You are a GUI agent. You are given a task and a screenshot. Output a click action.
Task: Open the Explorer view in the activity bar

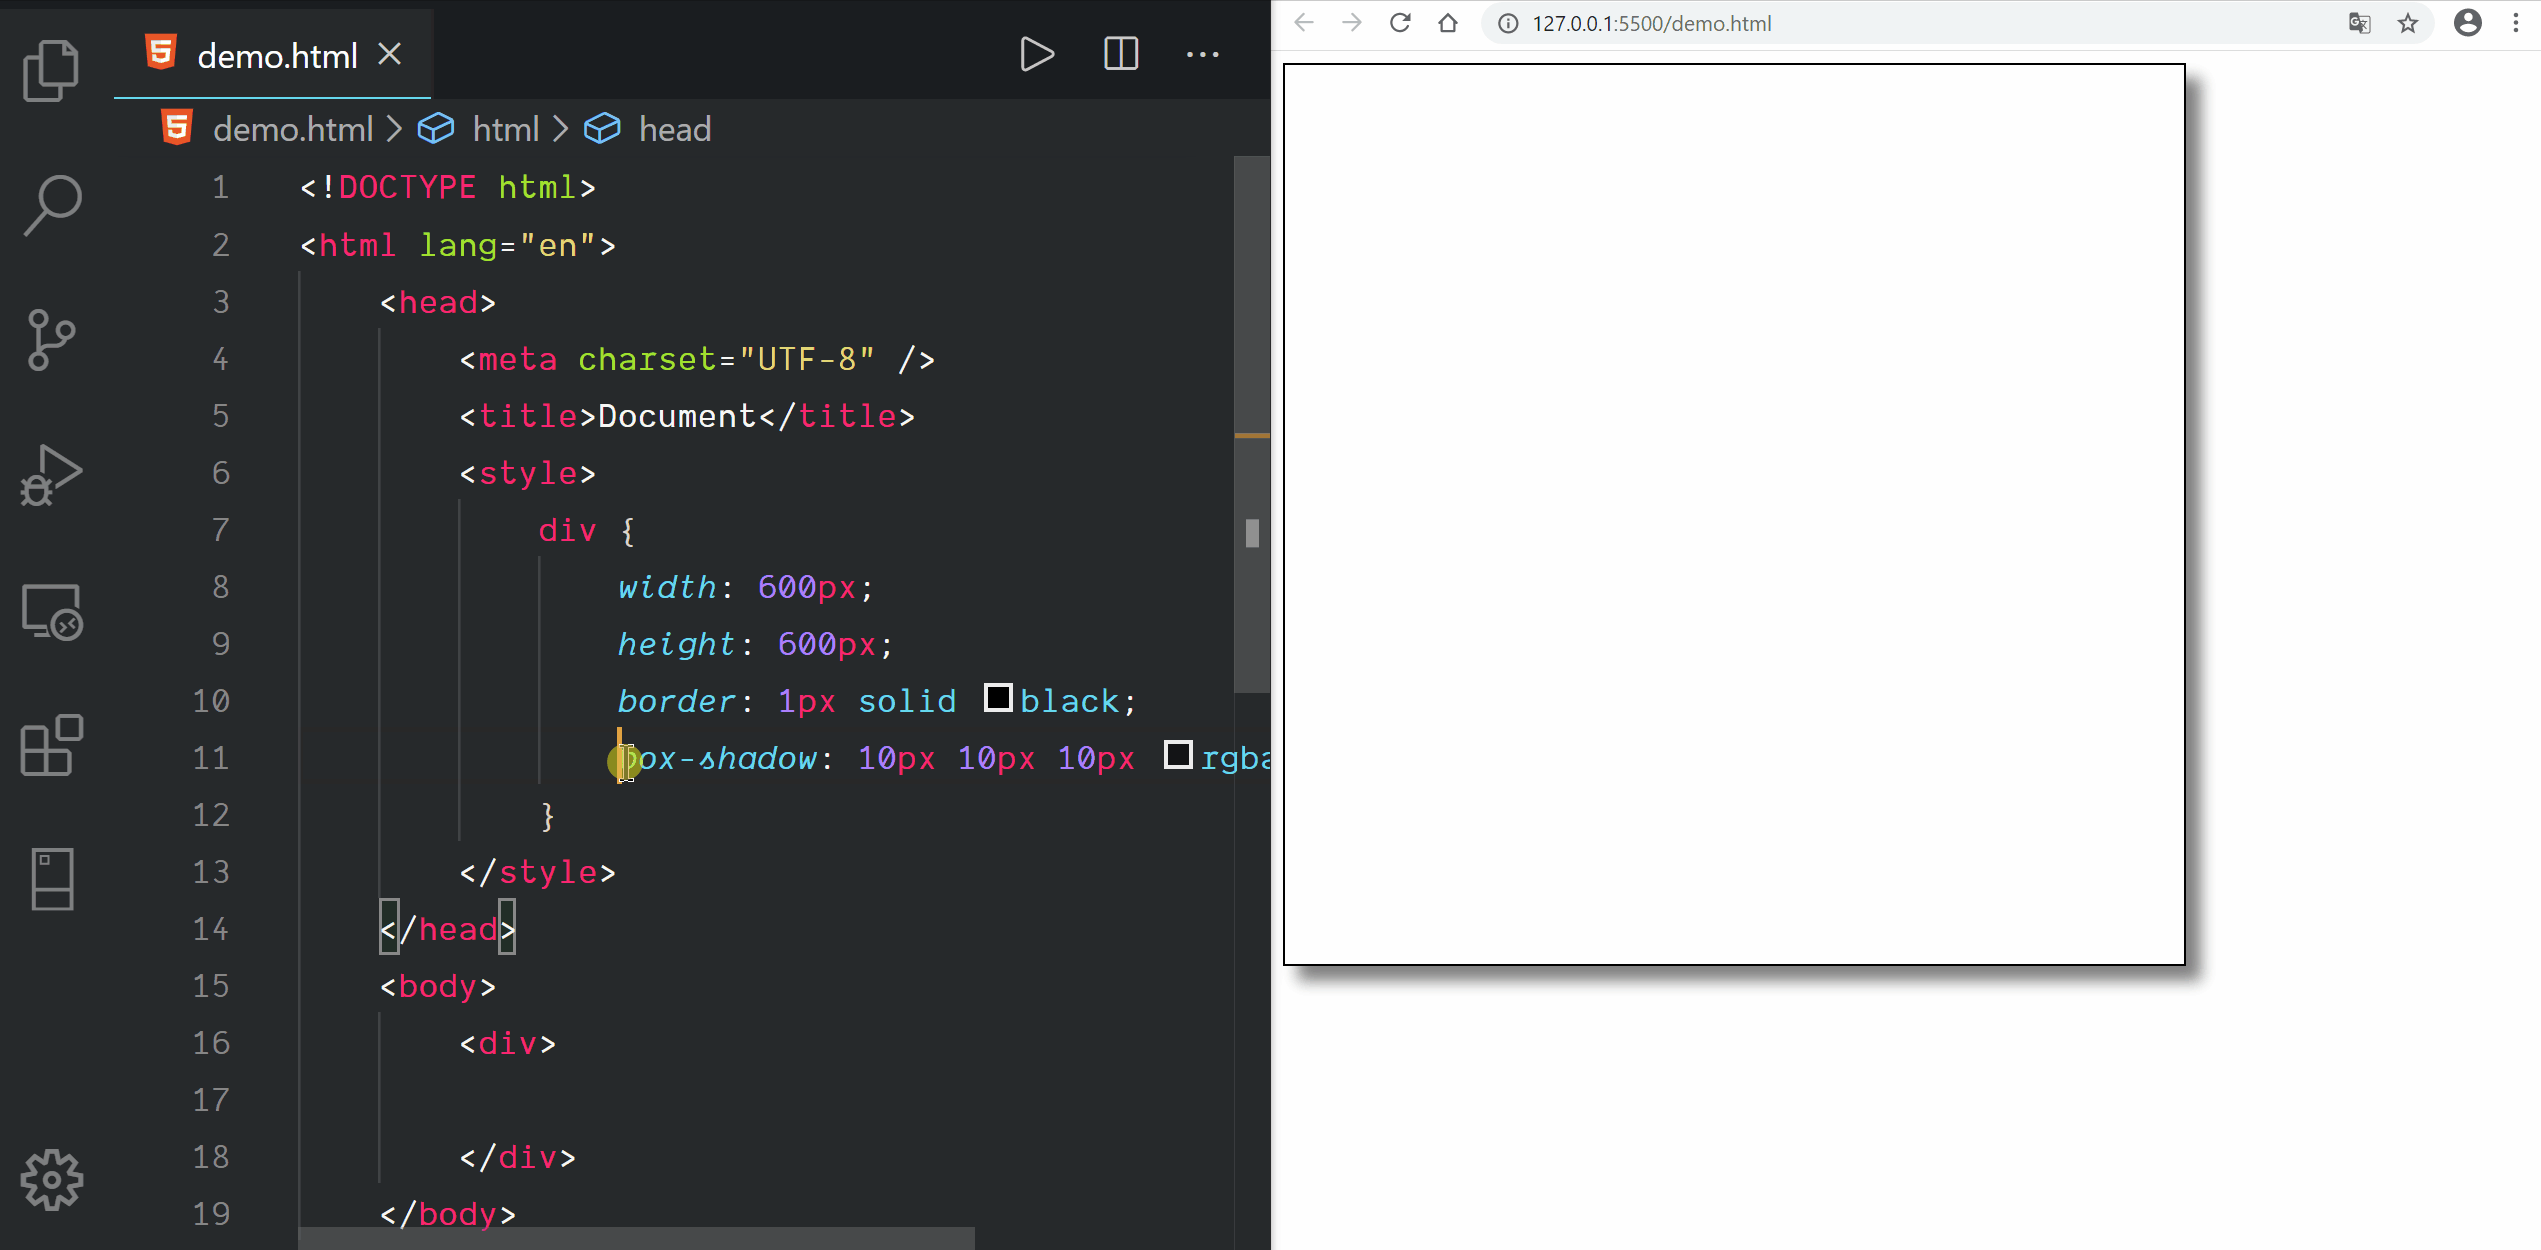(51, 70)
